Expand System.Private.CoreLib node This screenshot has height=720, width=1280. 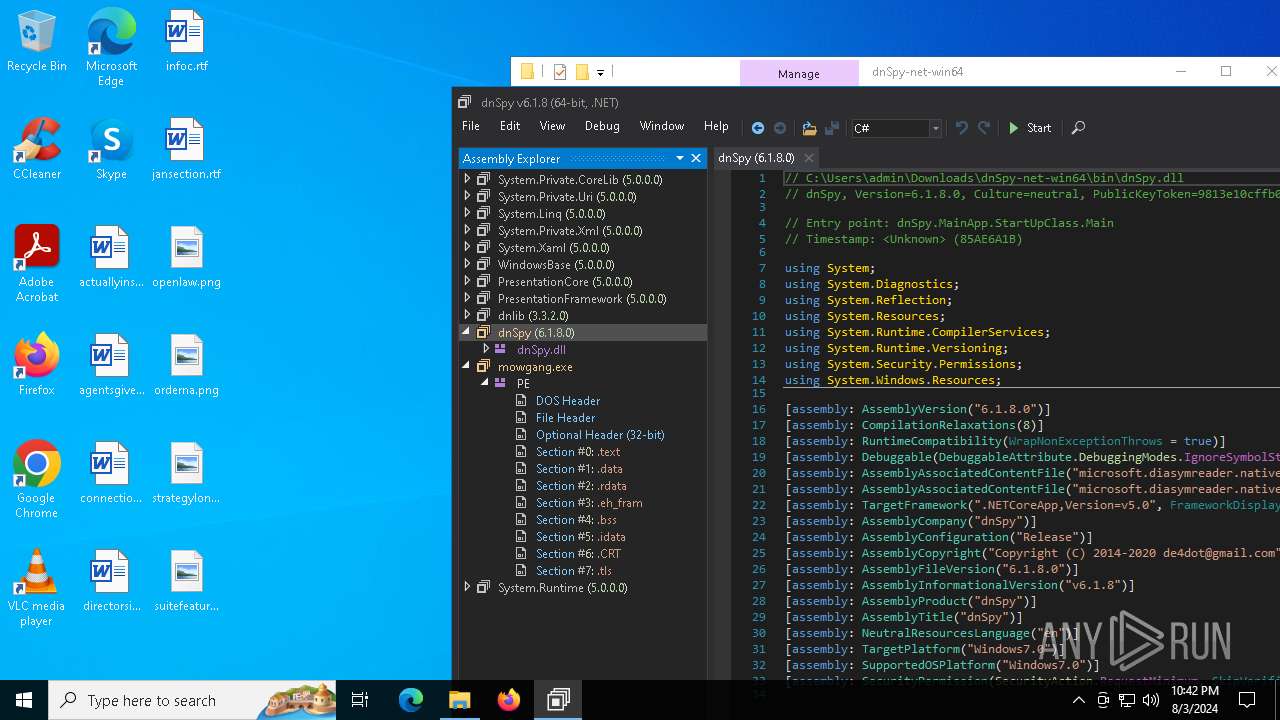(467, 180)
